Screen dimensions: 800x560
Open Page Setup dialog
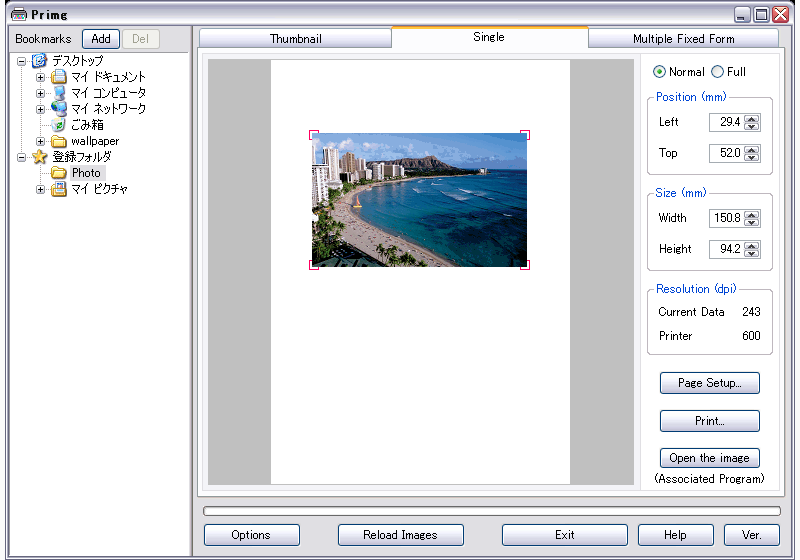tap(709, 383)
